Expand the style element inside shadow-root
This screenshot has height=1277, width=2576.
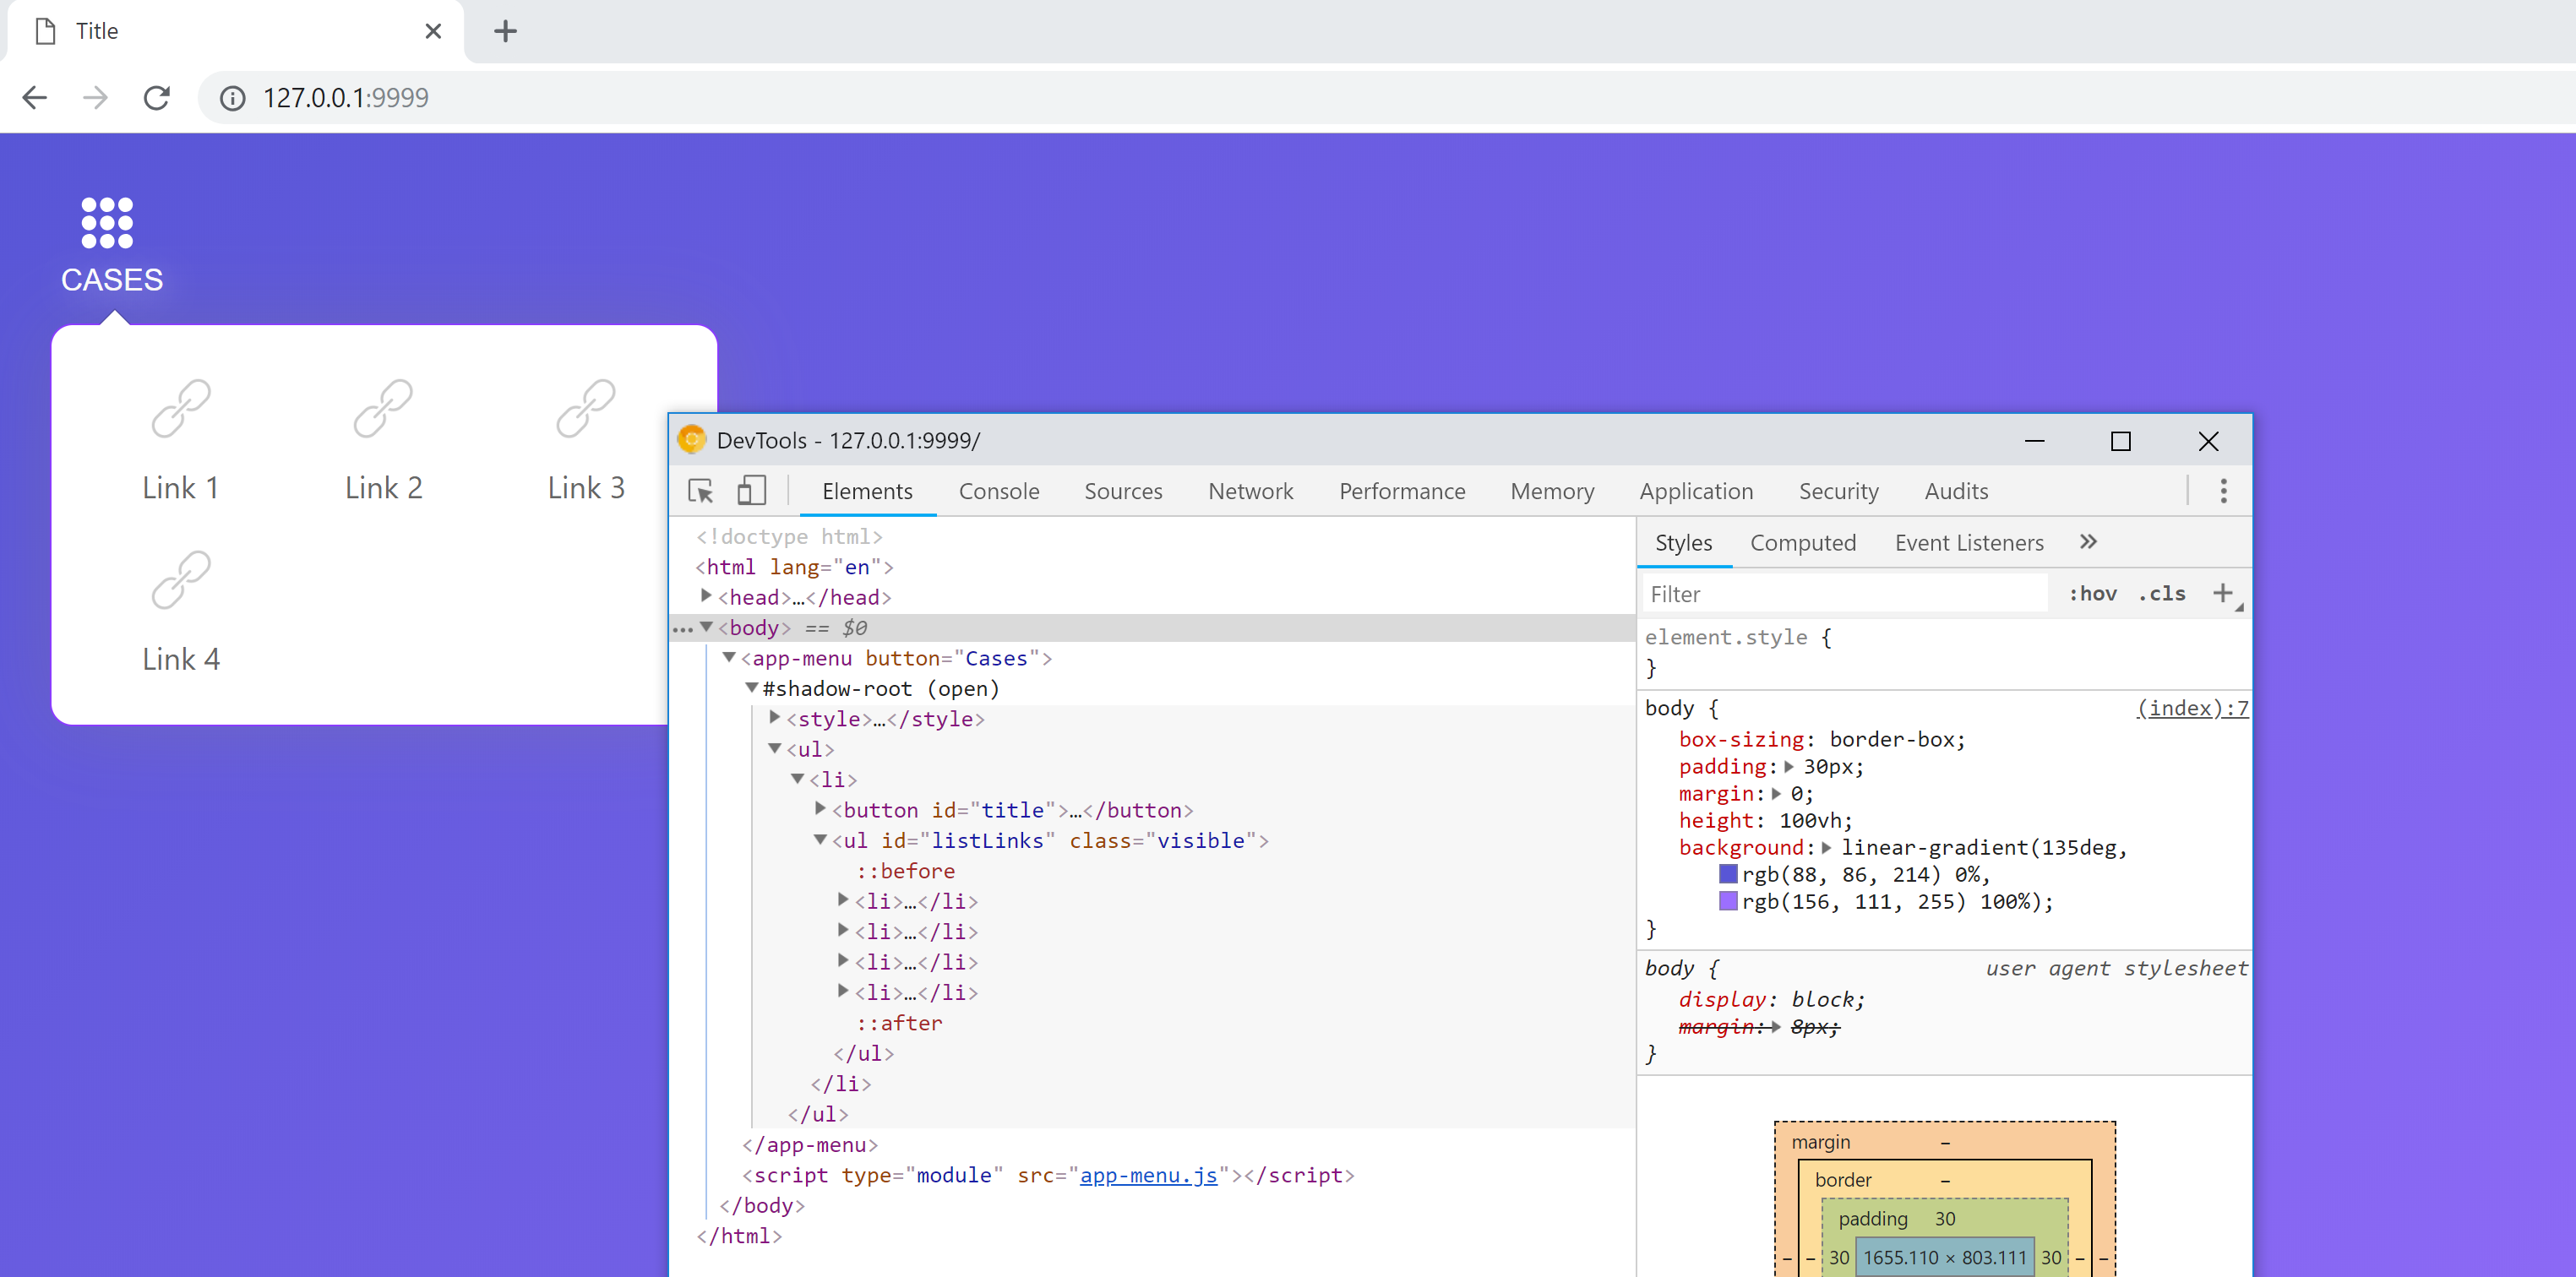774,717
